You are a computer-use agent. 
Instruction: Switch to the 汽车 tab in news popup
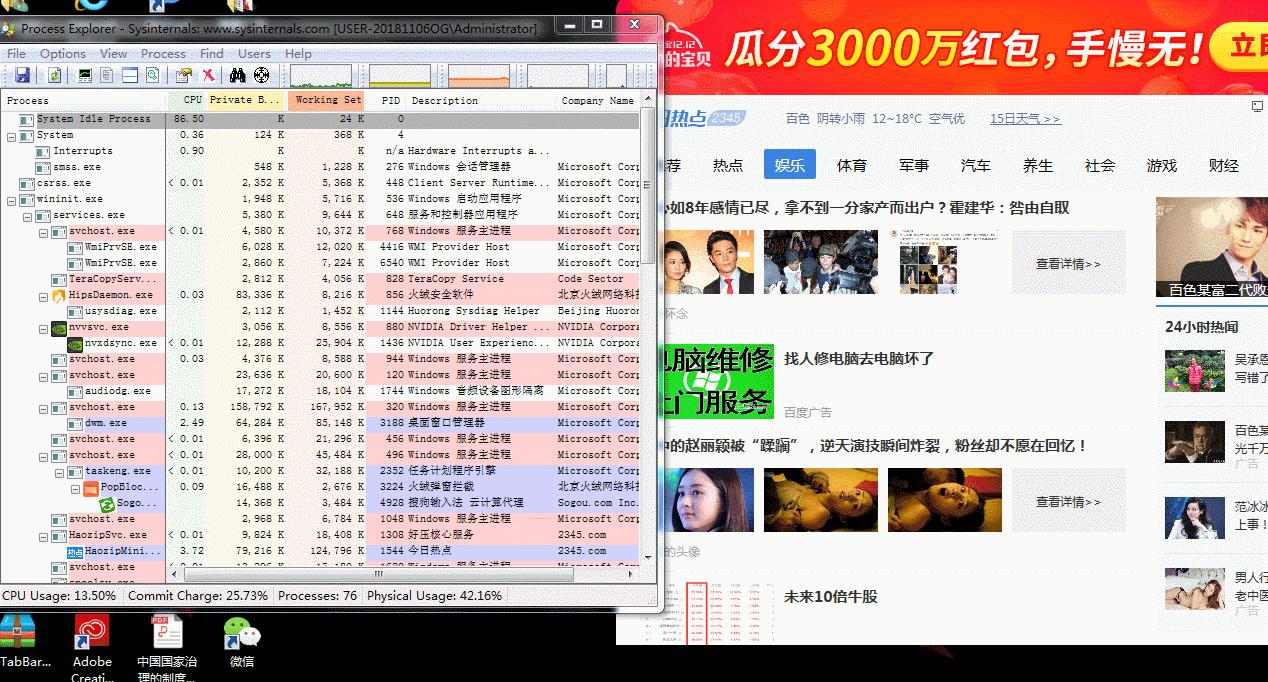click(976, 165)
